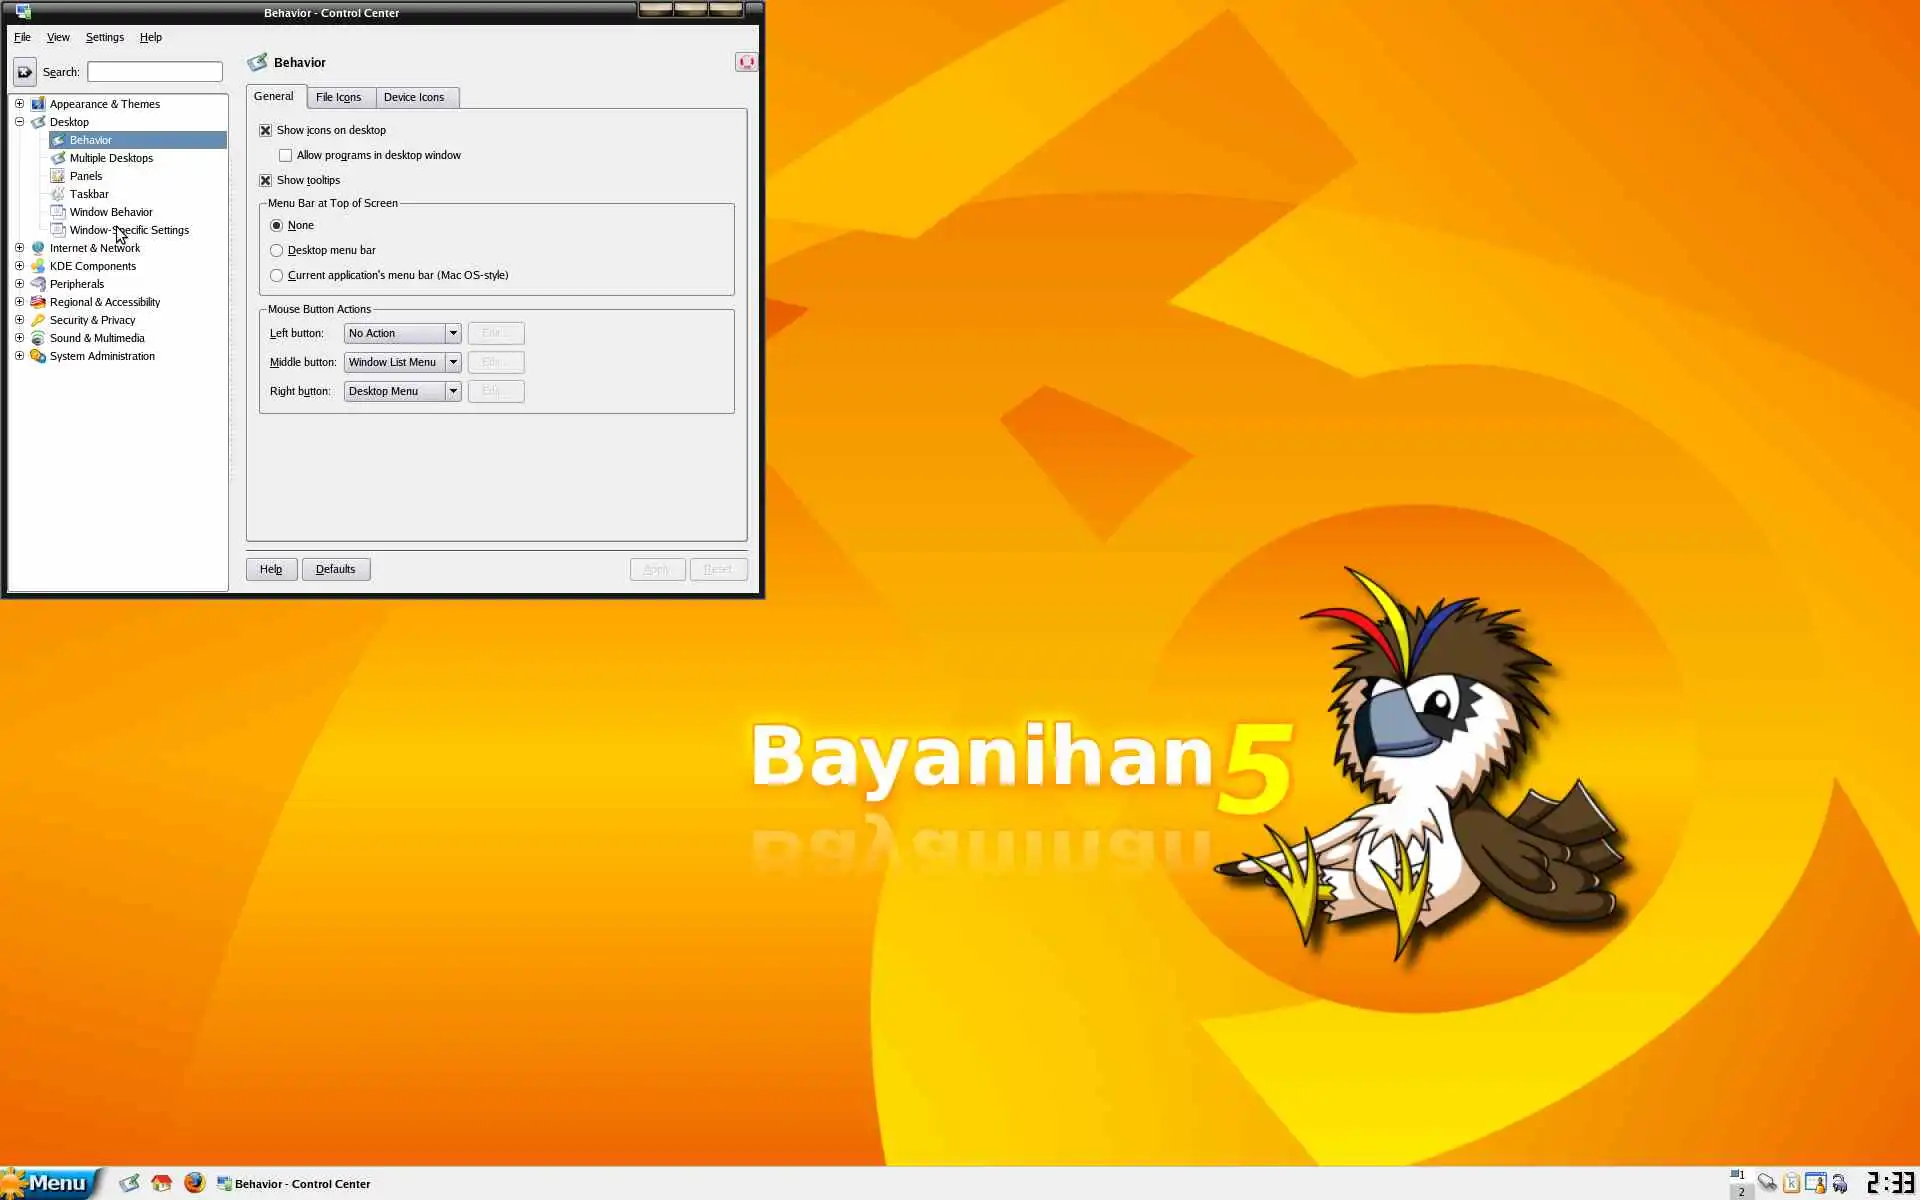Open the Left button action dropdown
This screenshot has width=1920, height=1200.
coord(402,333)
